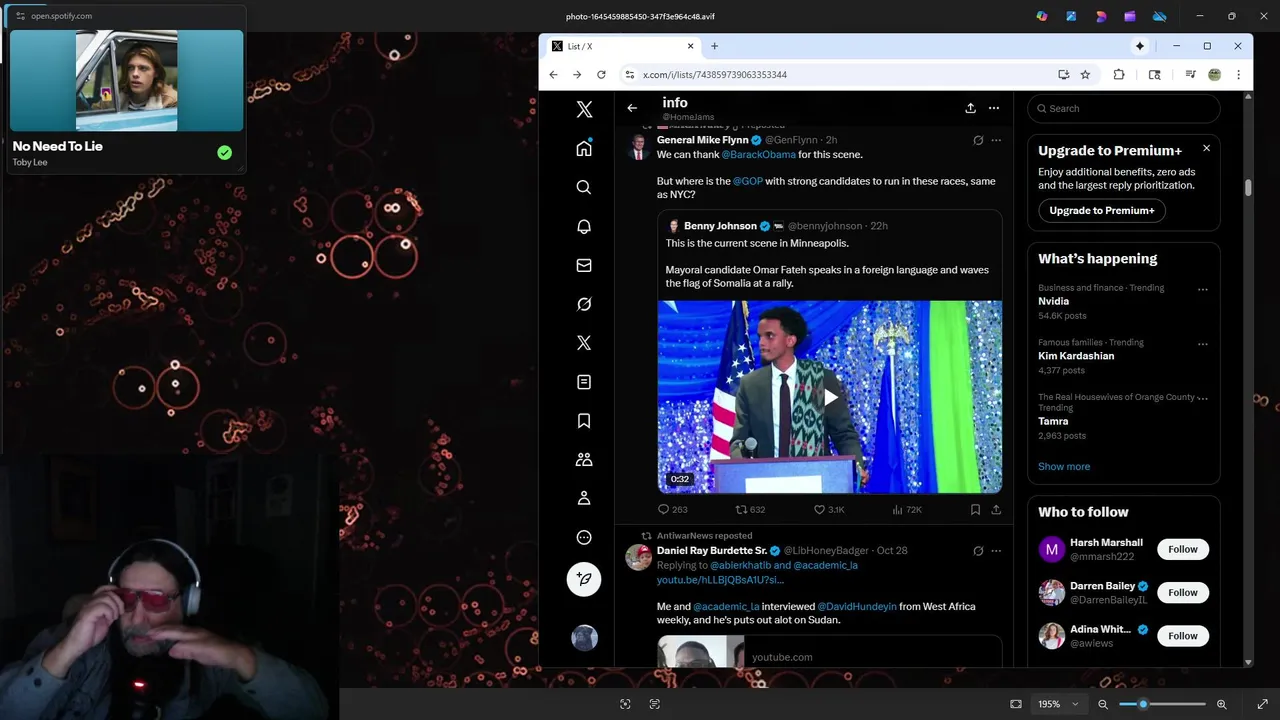Click the Gemini sparkle in Chrome title bar
The width and height of the screenshot is (1280, 720).
click(x=1139, y=46)
